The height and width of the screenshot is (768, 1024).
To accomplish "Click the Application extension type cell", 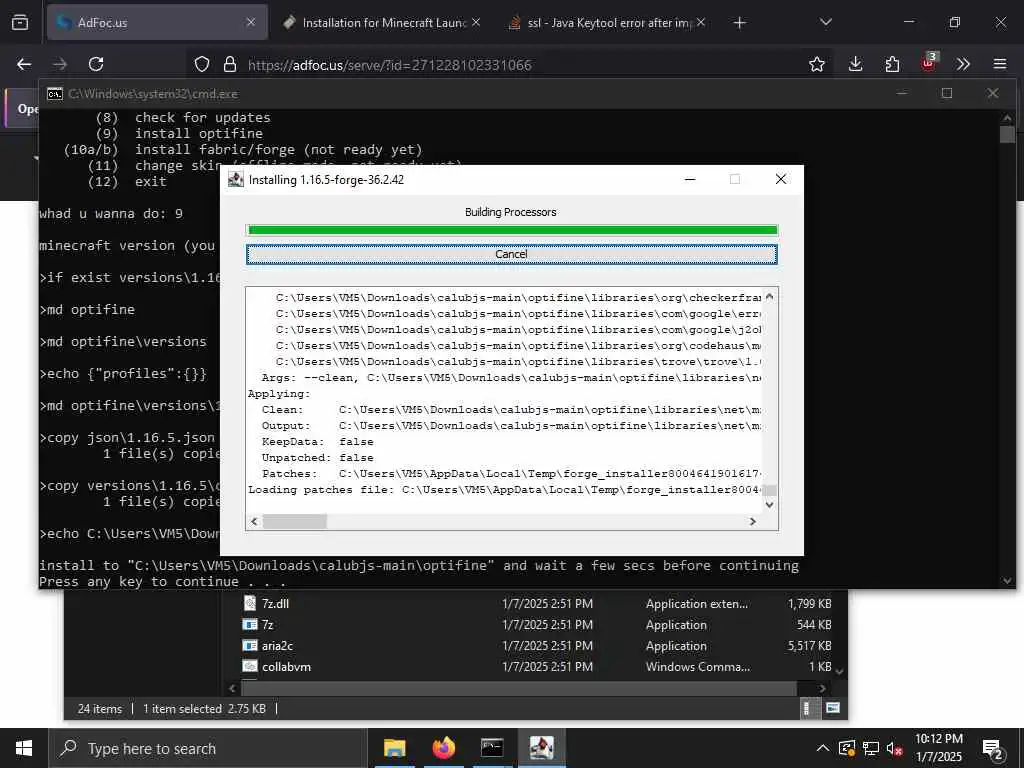I will point(697,603).
